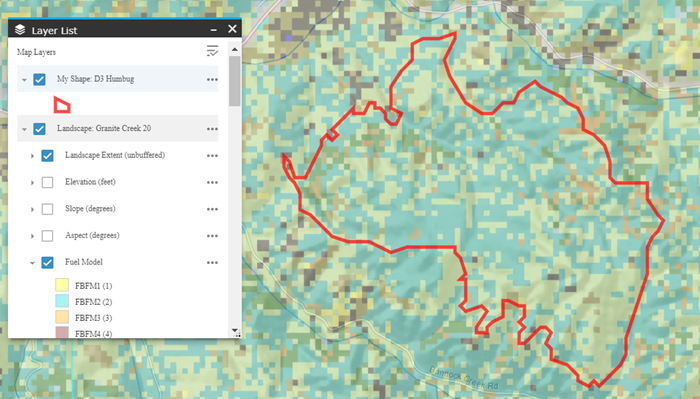Disable the Fuel Model layer
Viewport: 700px width, 399px height.
[47, 262]
